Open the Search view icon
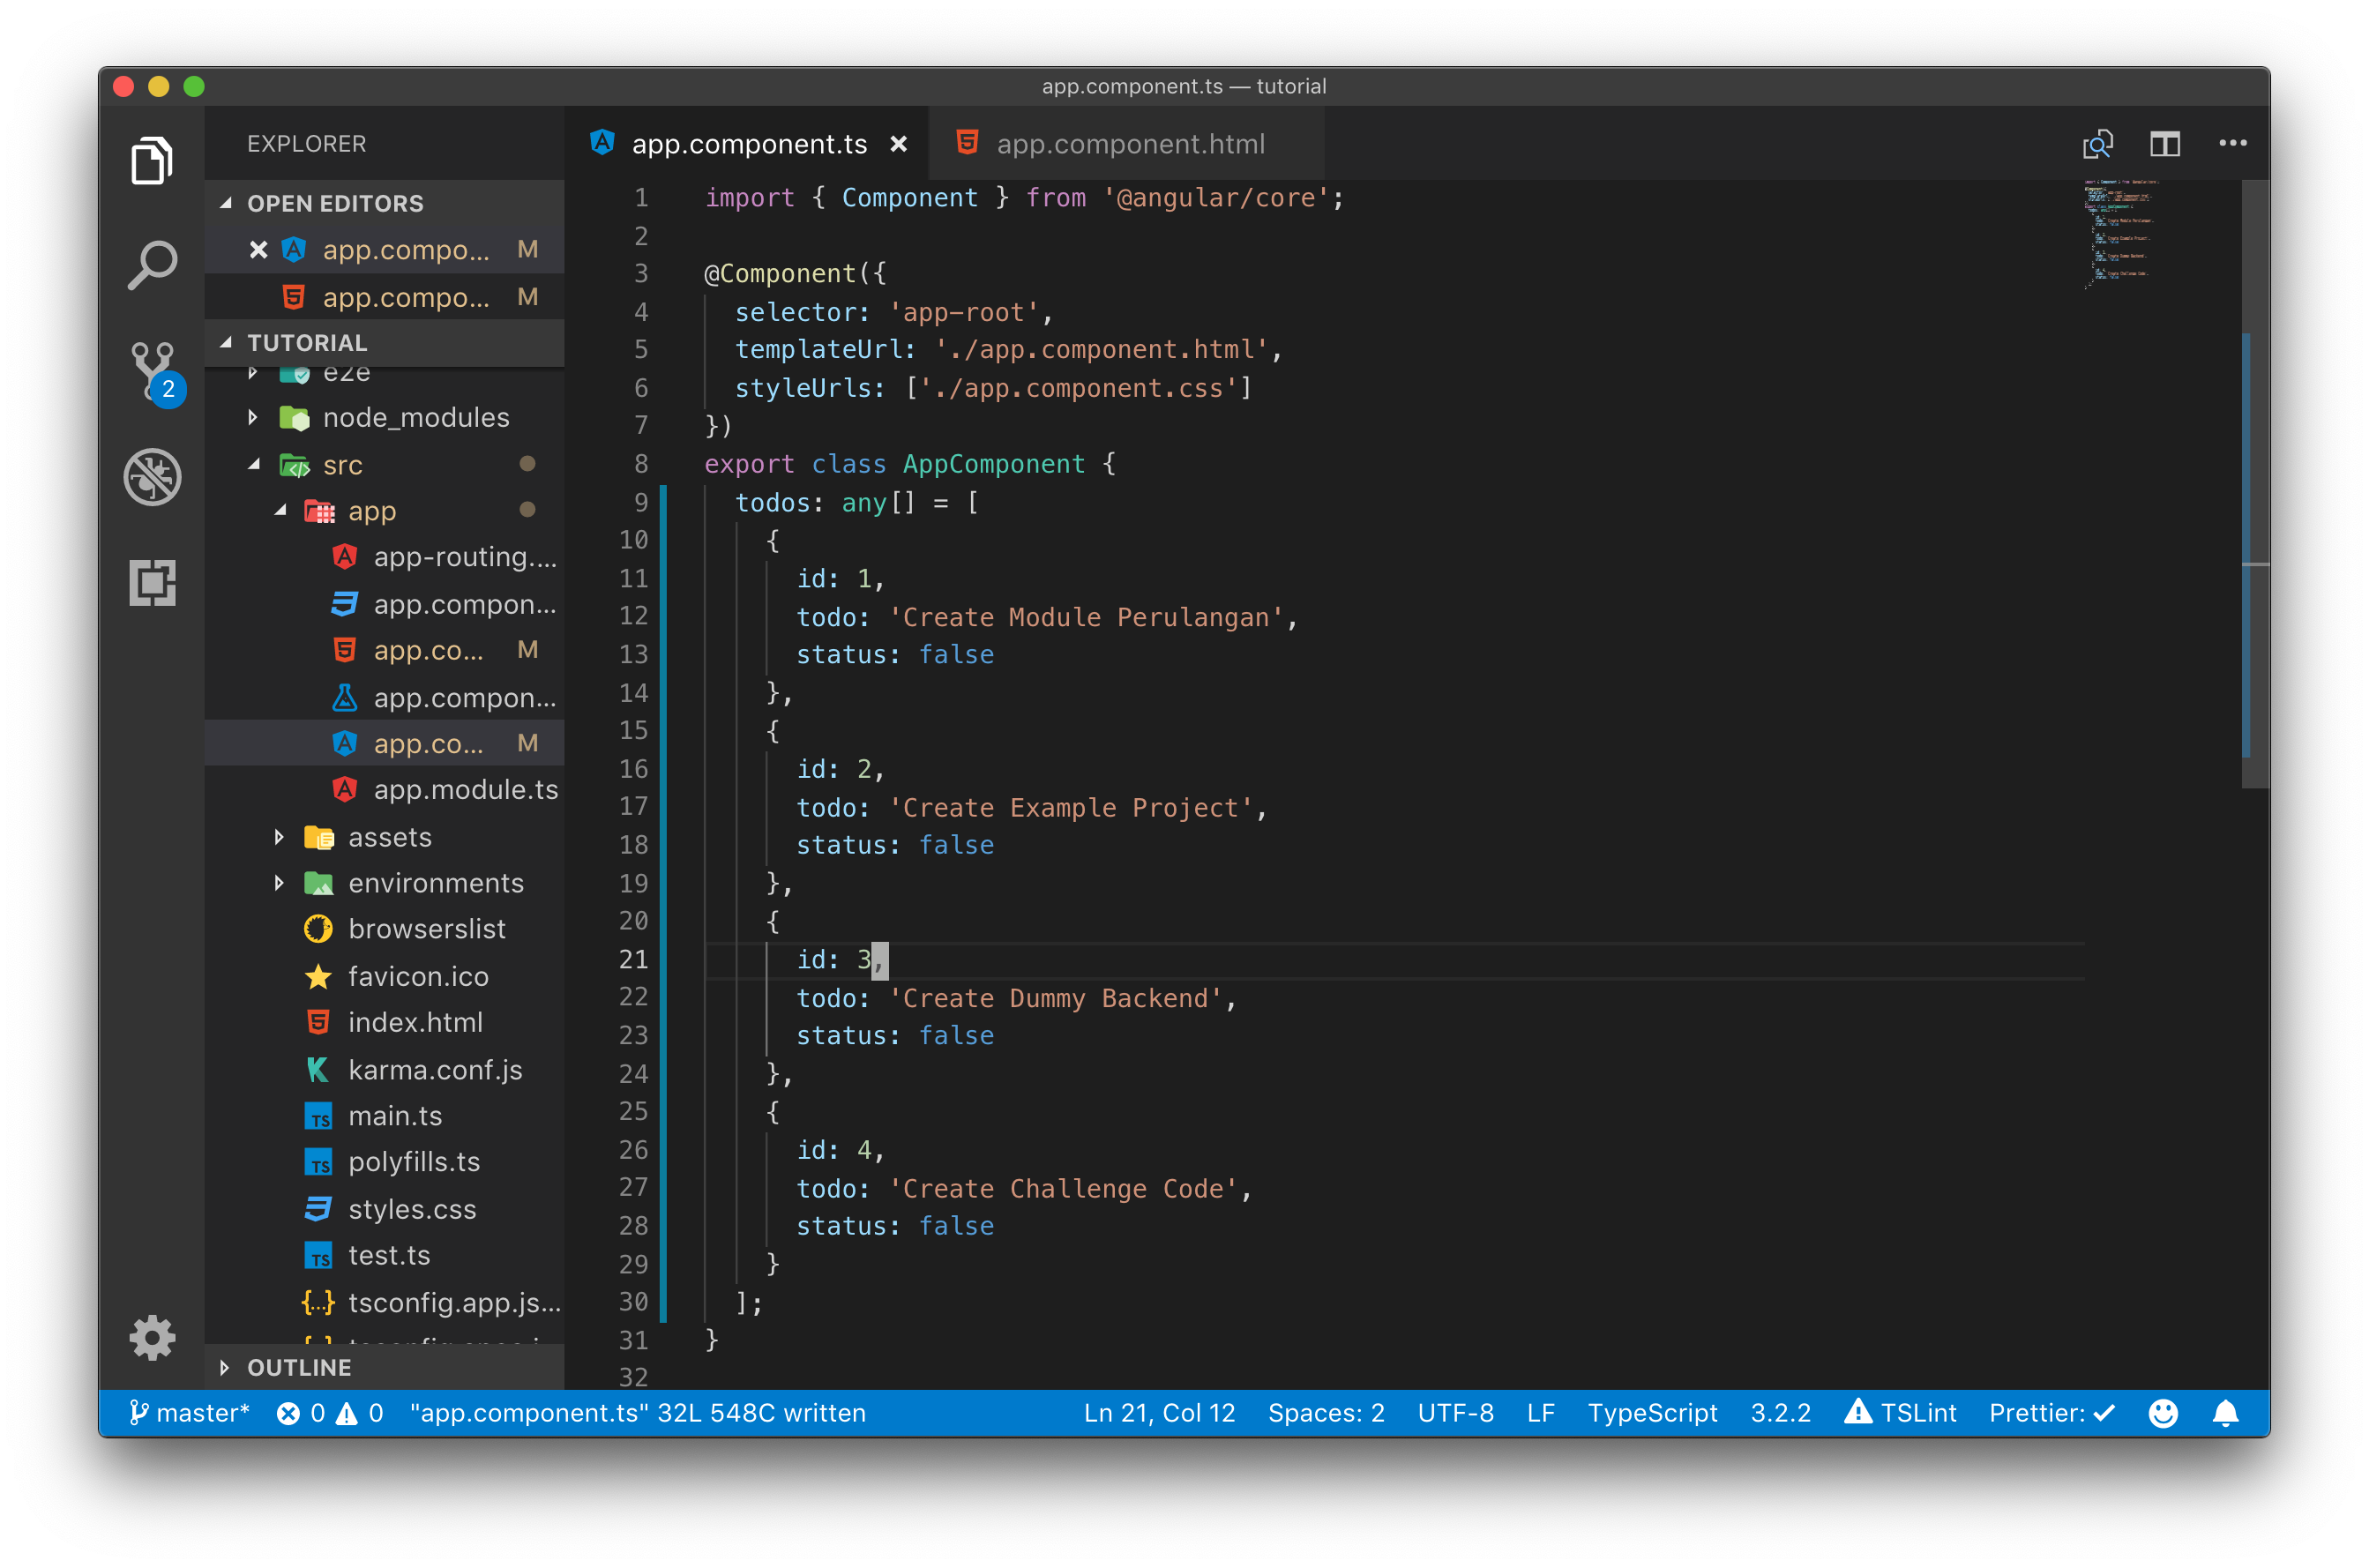 (x=152, y=265)
